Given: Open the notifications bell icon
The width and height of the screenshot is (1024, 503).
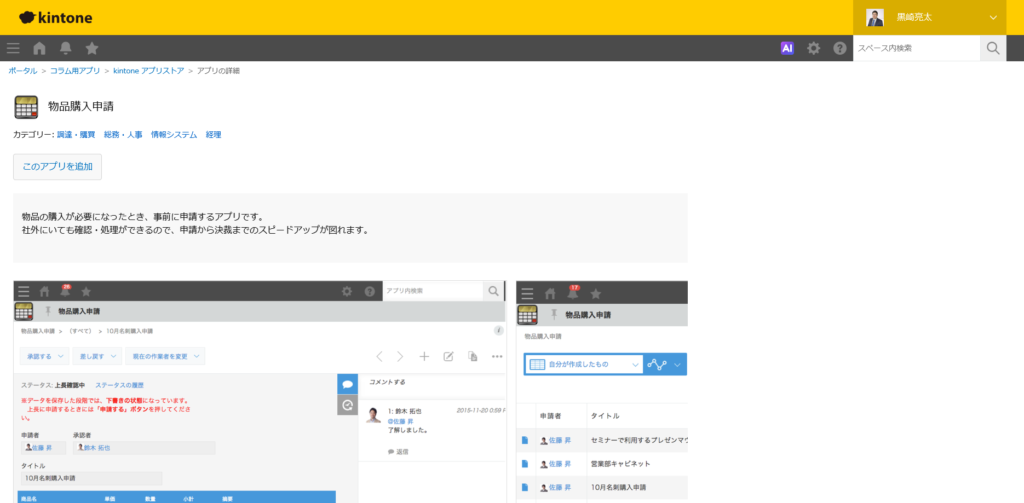Looking at the screenshot, I should pyautogui.click(x=65, y=48).
